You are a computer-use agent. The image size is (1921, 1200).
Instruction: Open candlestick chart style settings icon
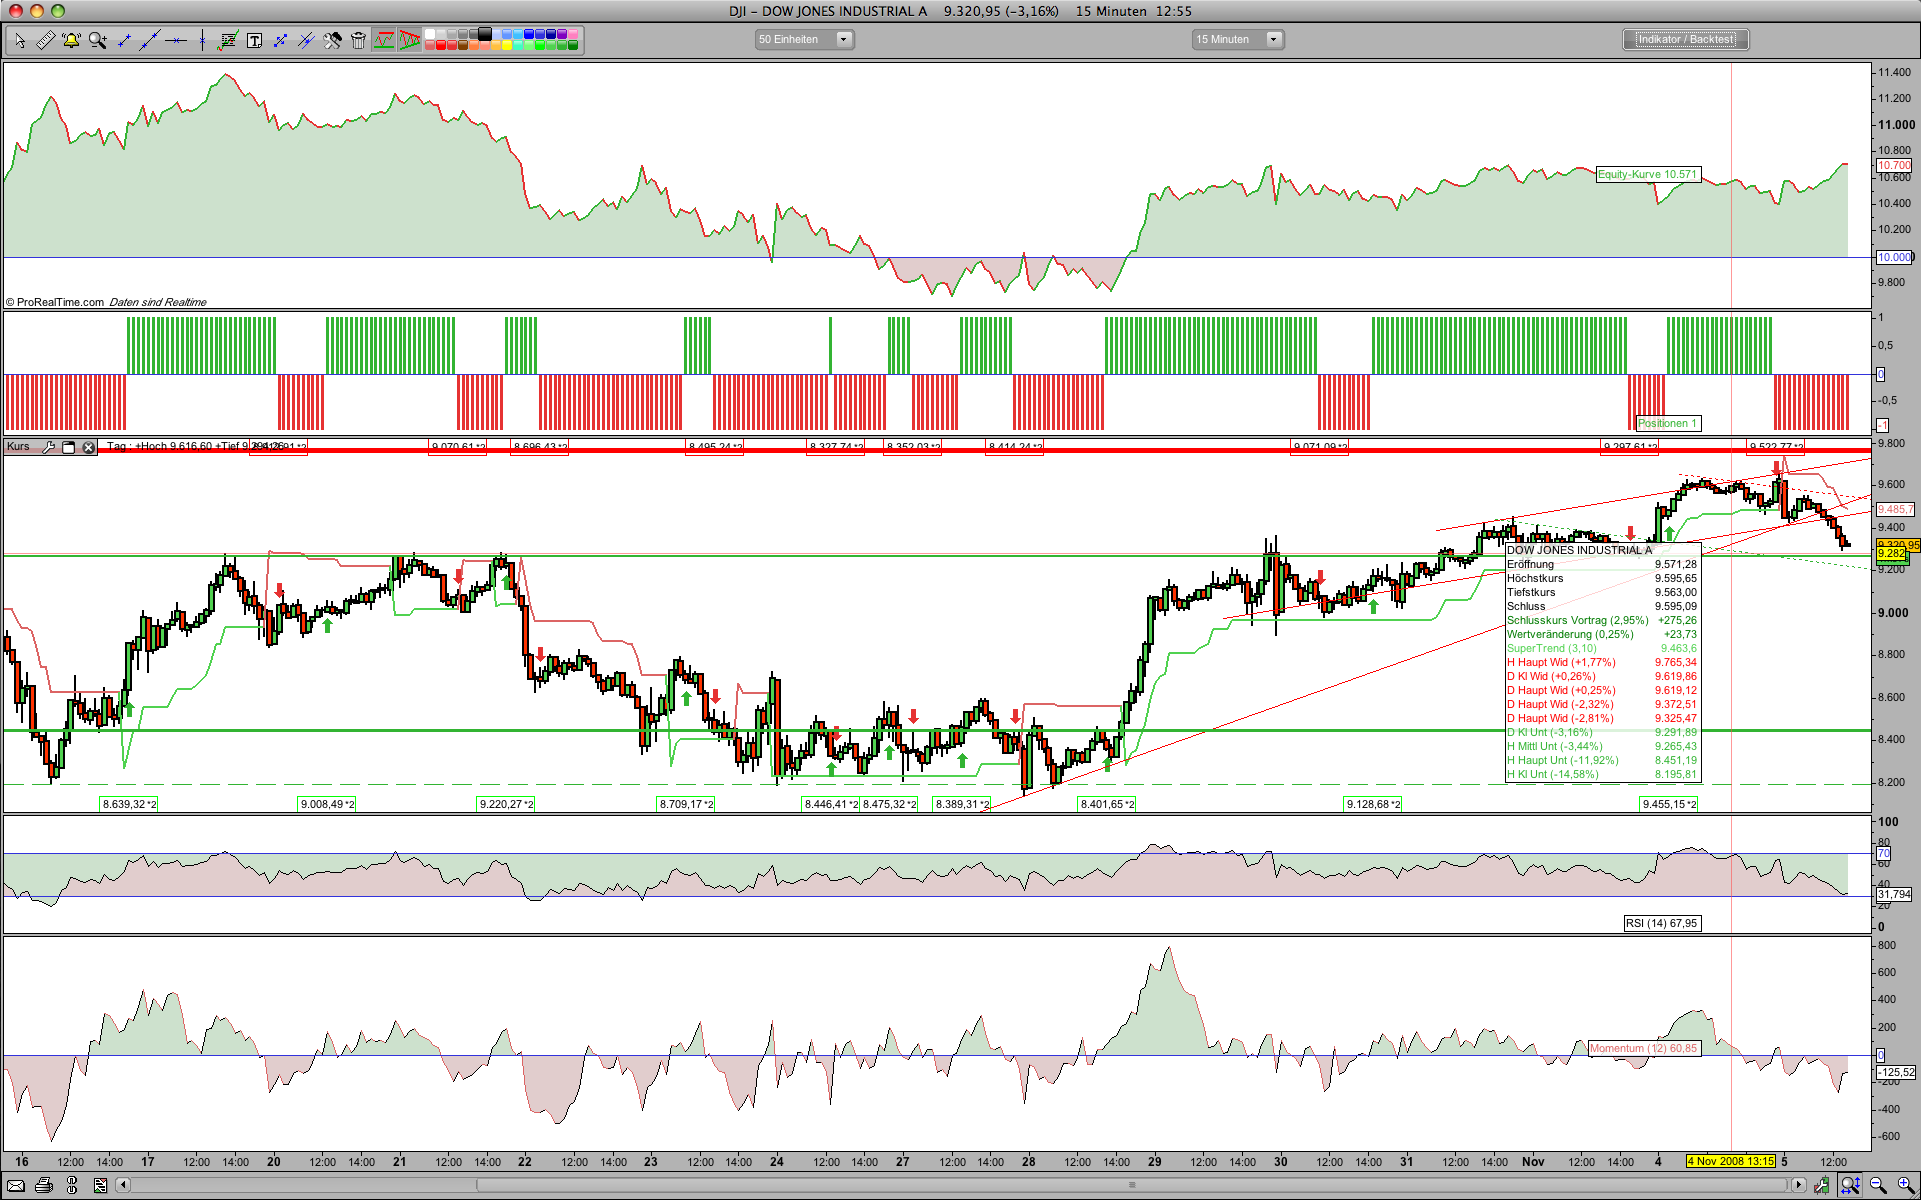[x=1822, y=1185]
